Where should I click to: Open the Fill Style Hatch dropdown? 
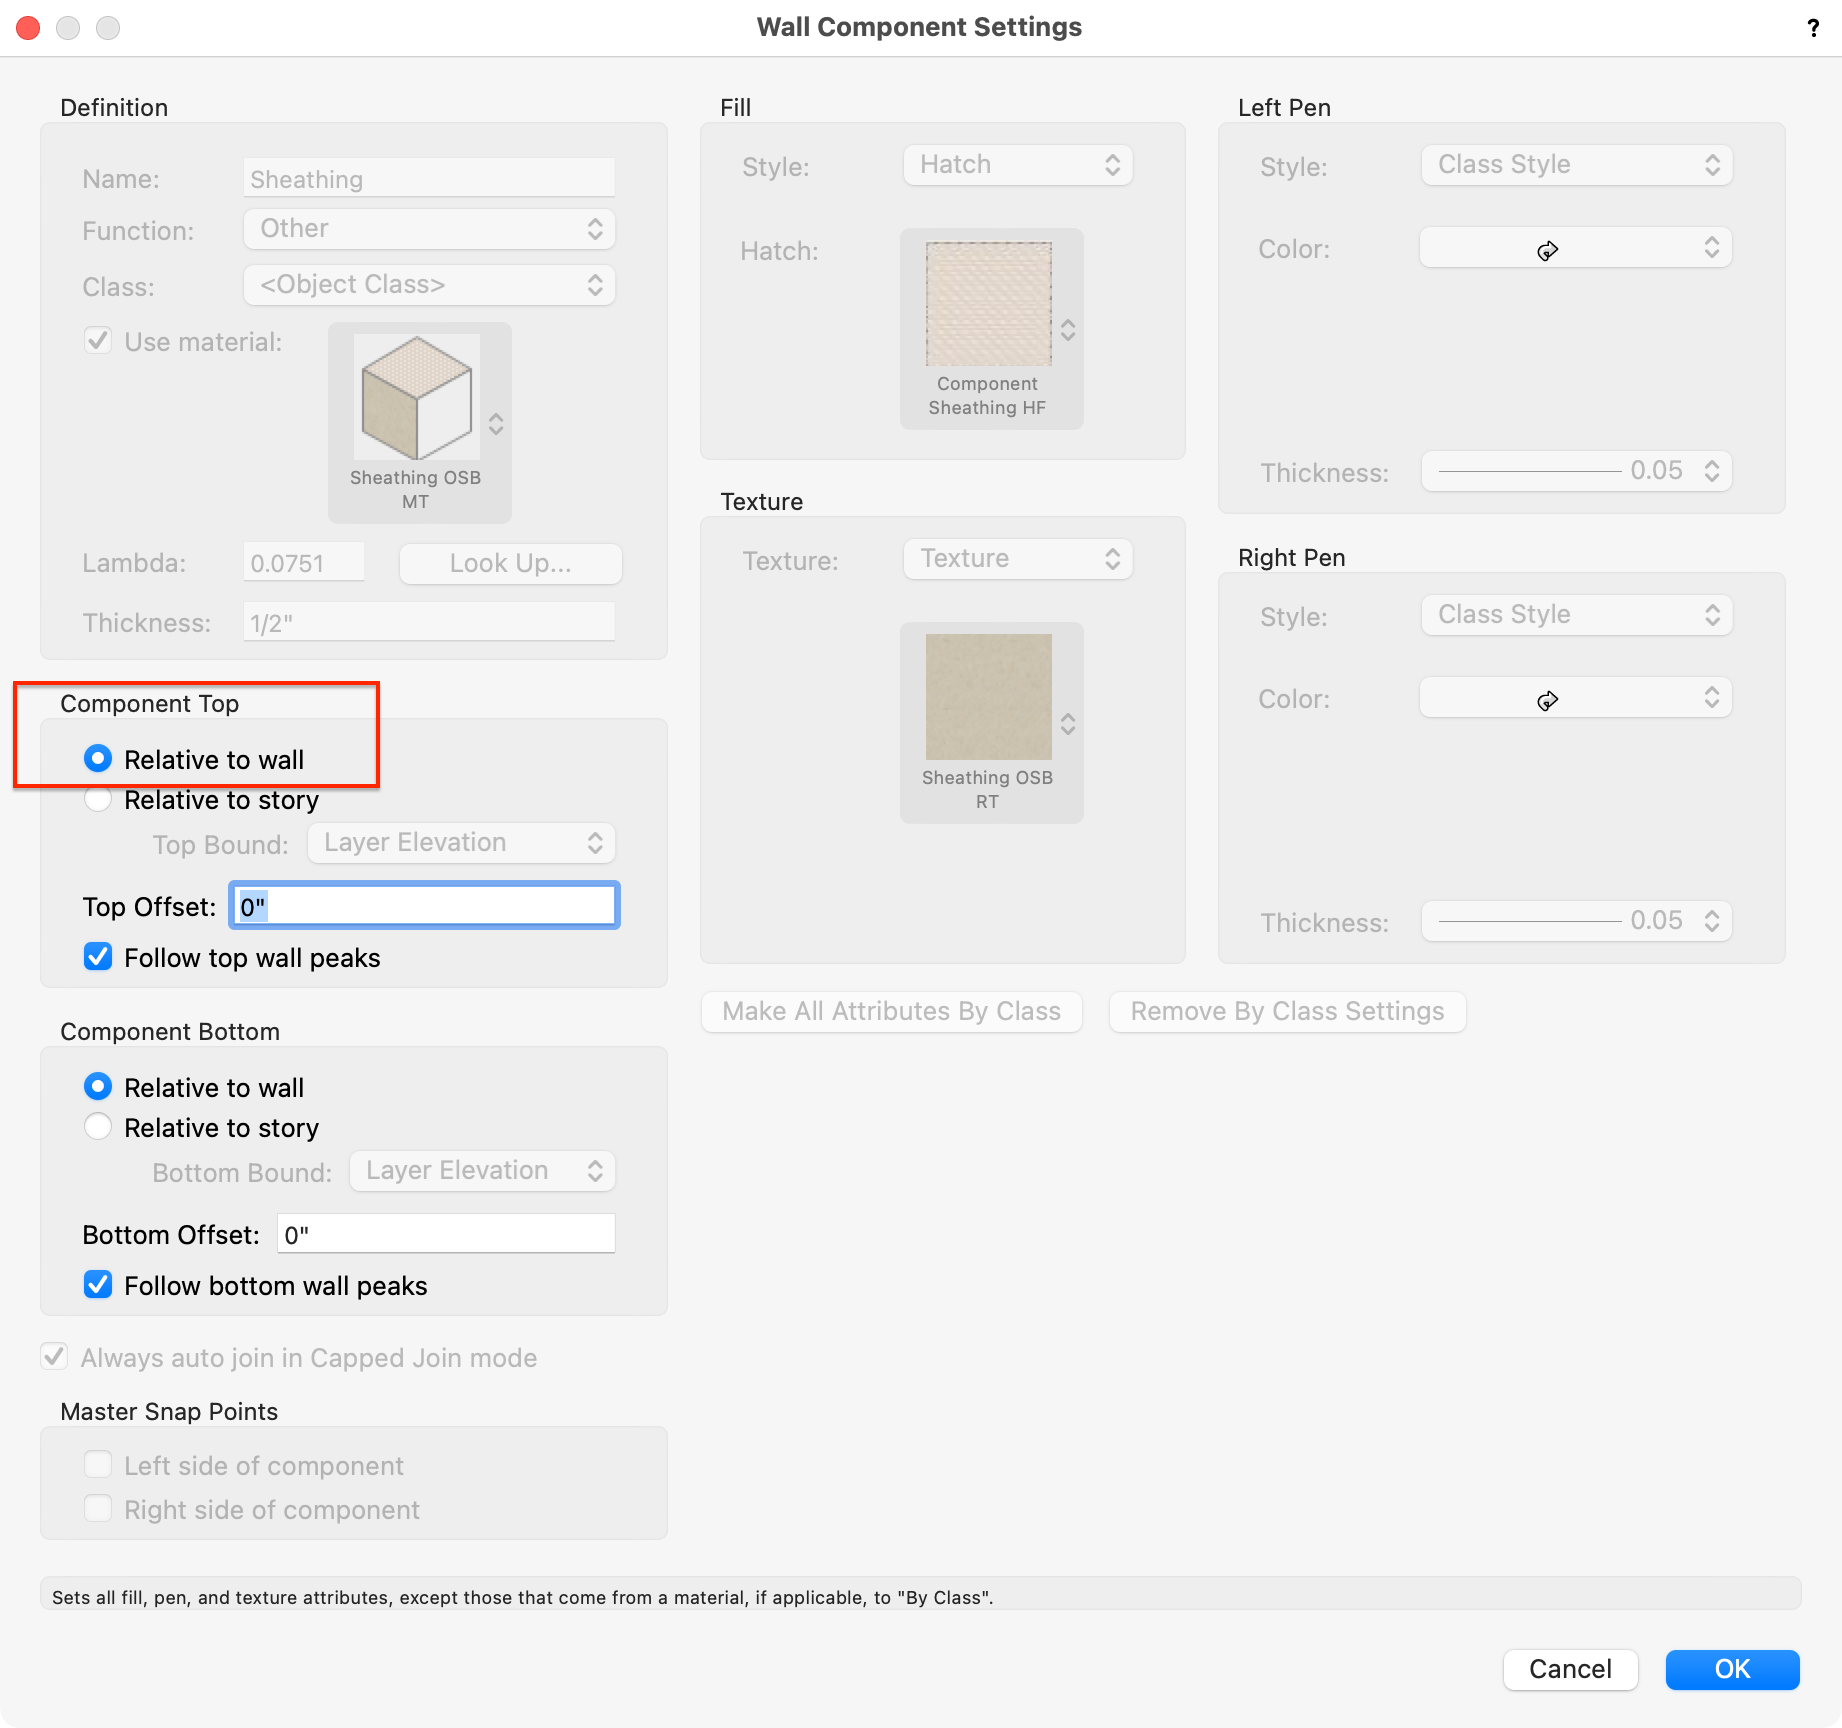click(1017, 165)
